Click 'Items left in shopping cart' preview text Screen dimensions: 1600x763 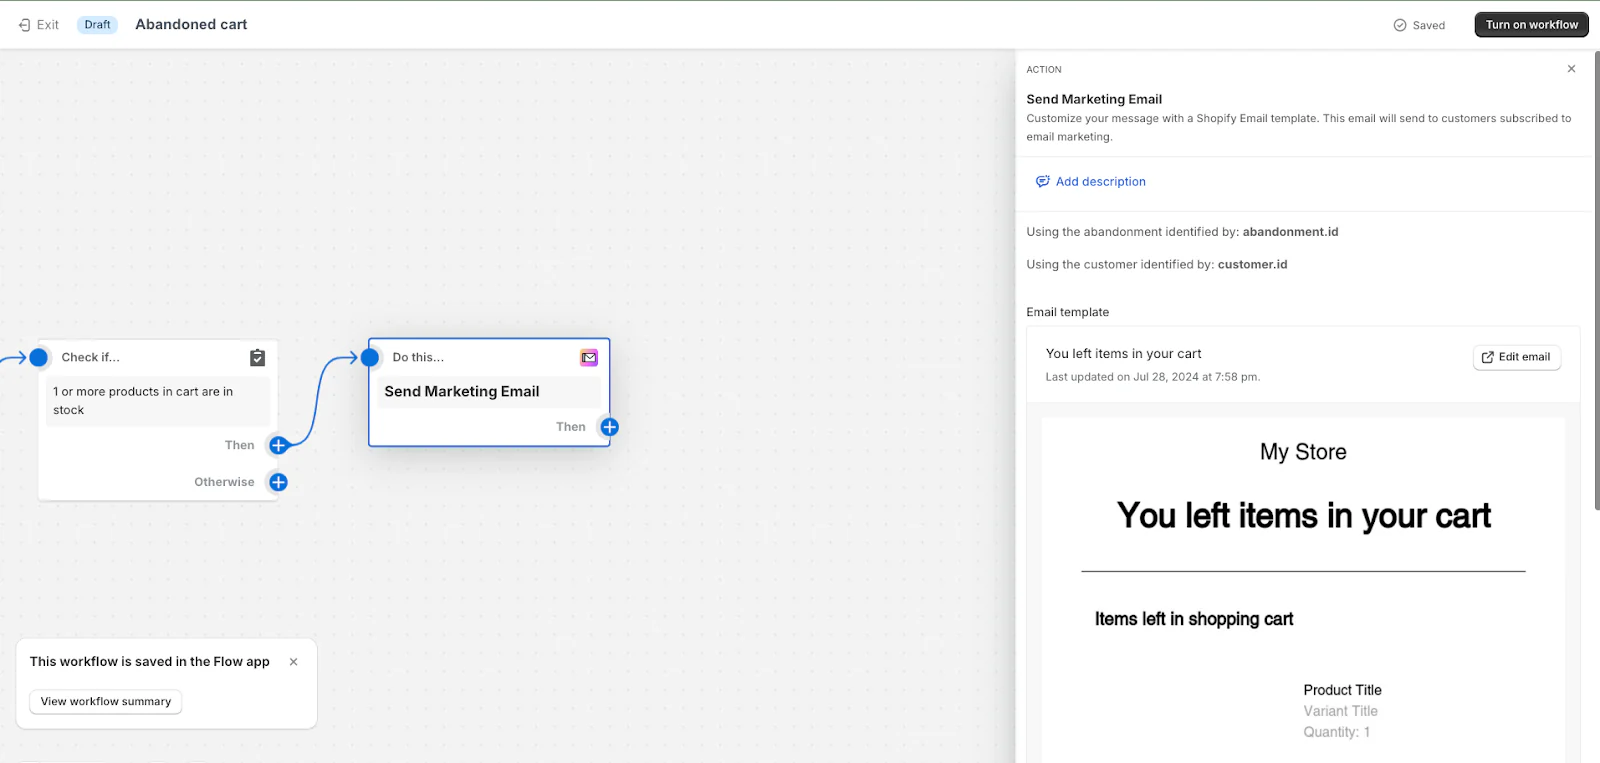point(1194,619)
